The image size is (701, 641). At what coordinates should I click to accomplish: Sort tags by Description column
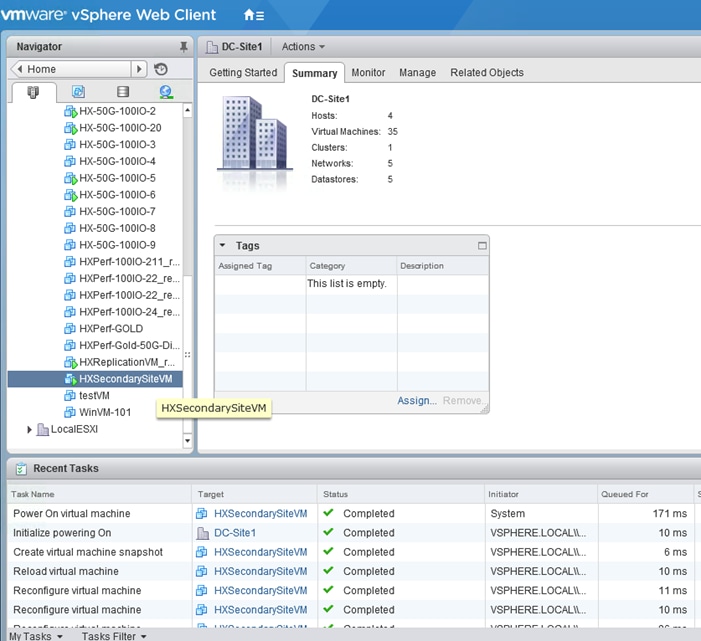click(443, 266)
